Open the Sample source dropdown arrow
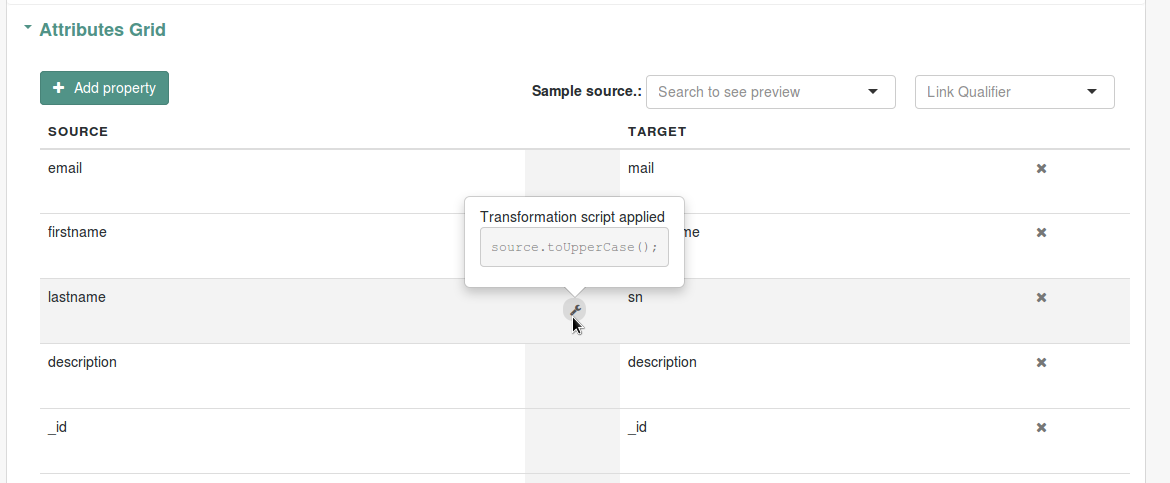 pos(872,92)
